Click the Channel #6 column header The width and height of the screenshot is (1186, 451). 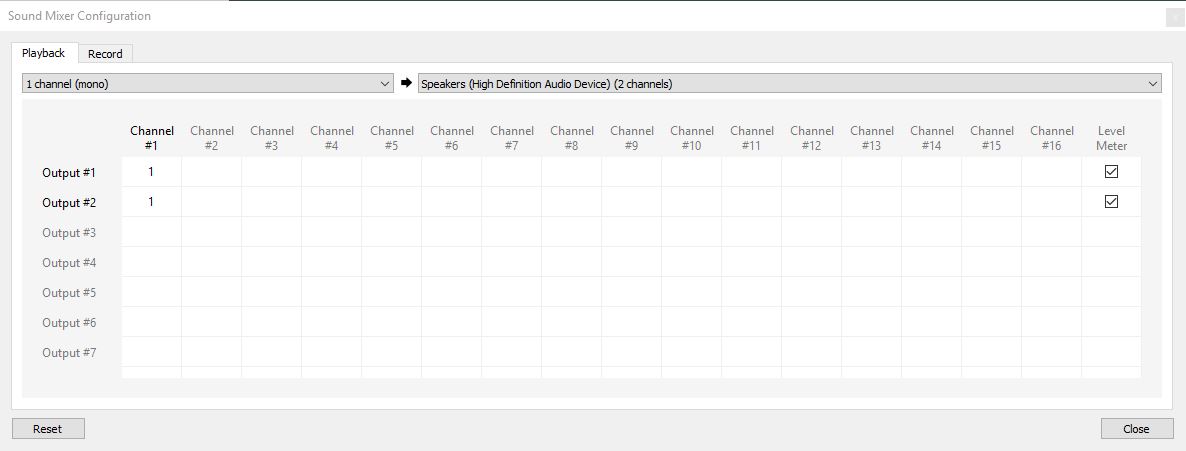tap(452, 138)
